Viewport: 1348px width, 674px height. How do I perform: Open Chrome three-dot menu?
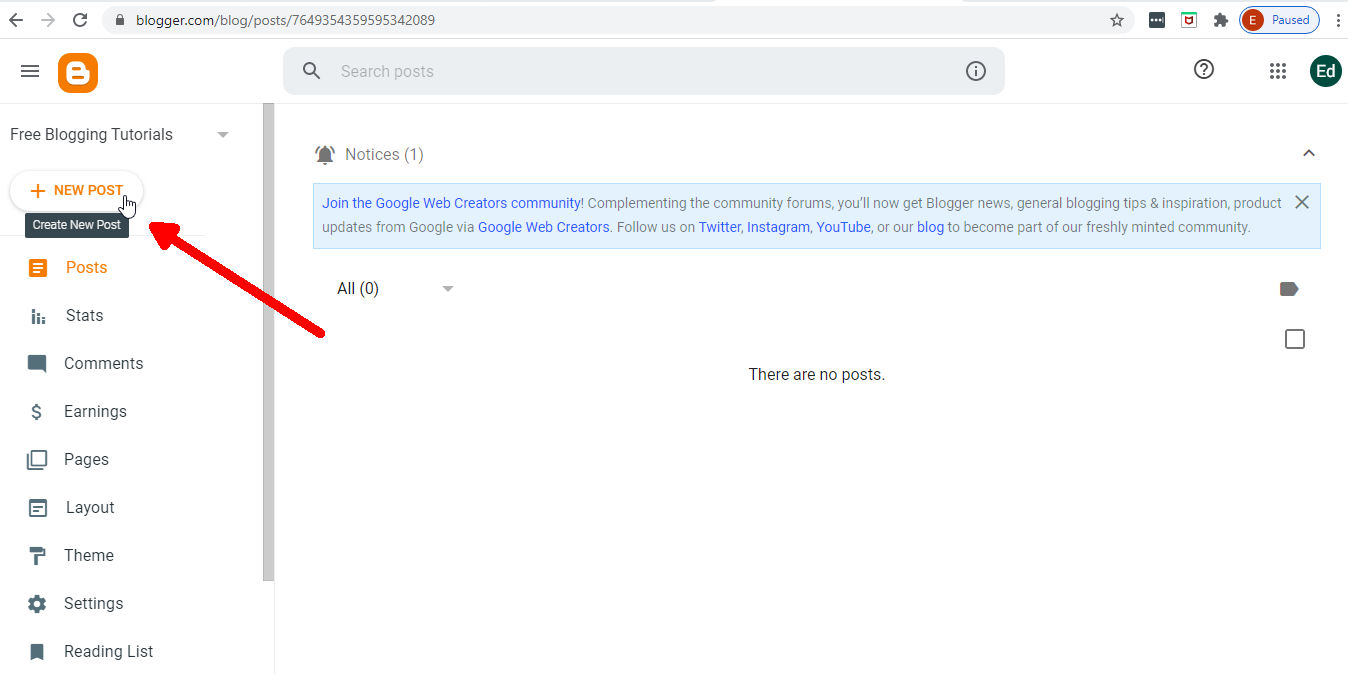[1338, 19]
